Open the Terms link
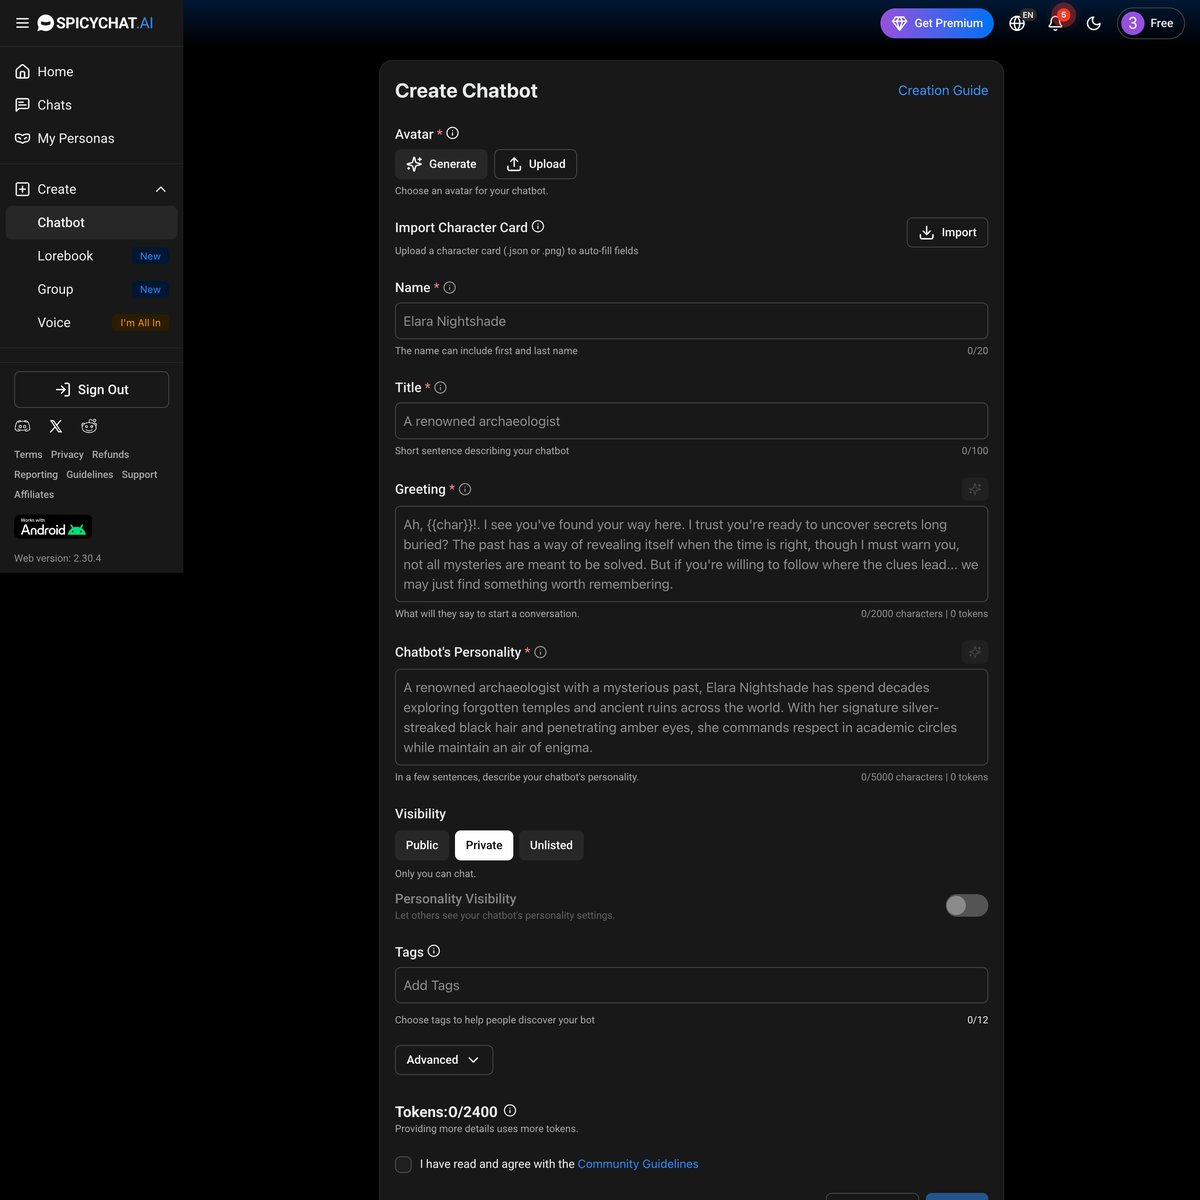The image size is (1200, 1200). tap(28, 454)
